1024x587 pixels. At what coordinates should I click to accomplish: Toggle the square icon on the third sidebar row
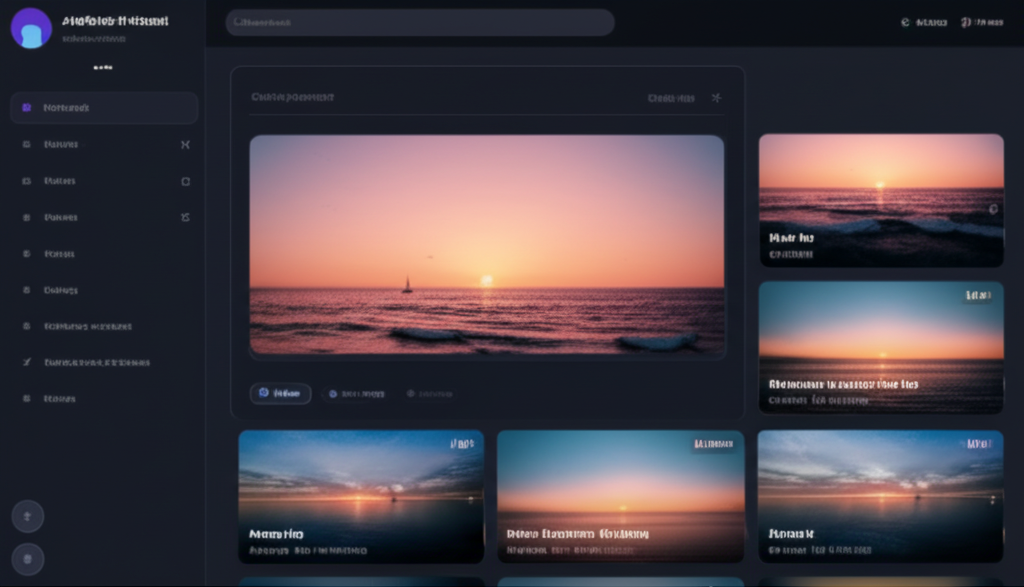pos(185,181)
